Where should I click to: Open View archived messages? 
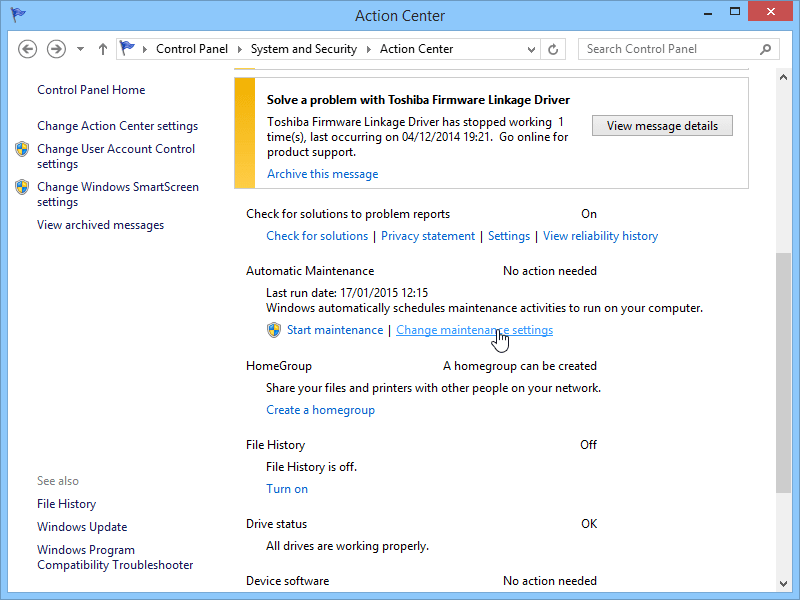(x=101, y=225)
